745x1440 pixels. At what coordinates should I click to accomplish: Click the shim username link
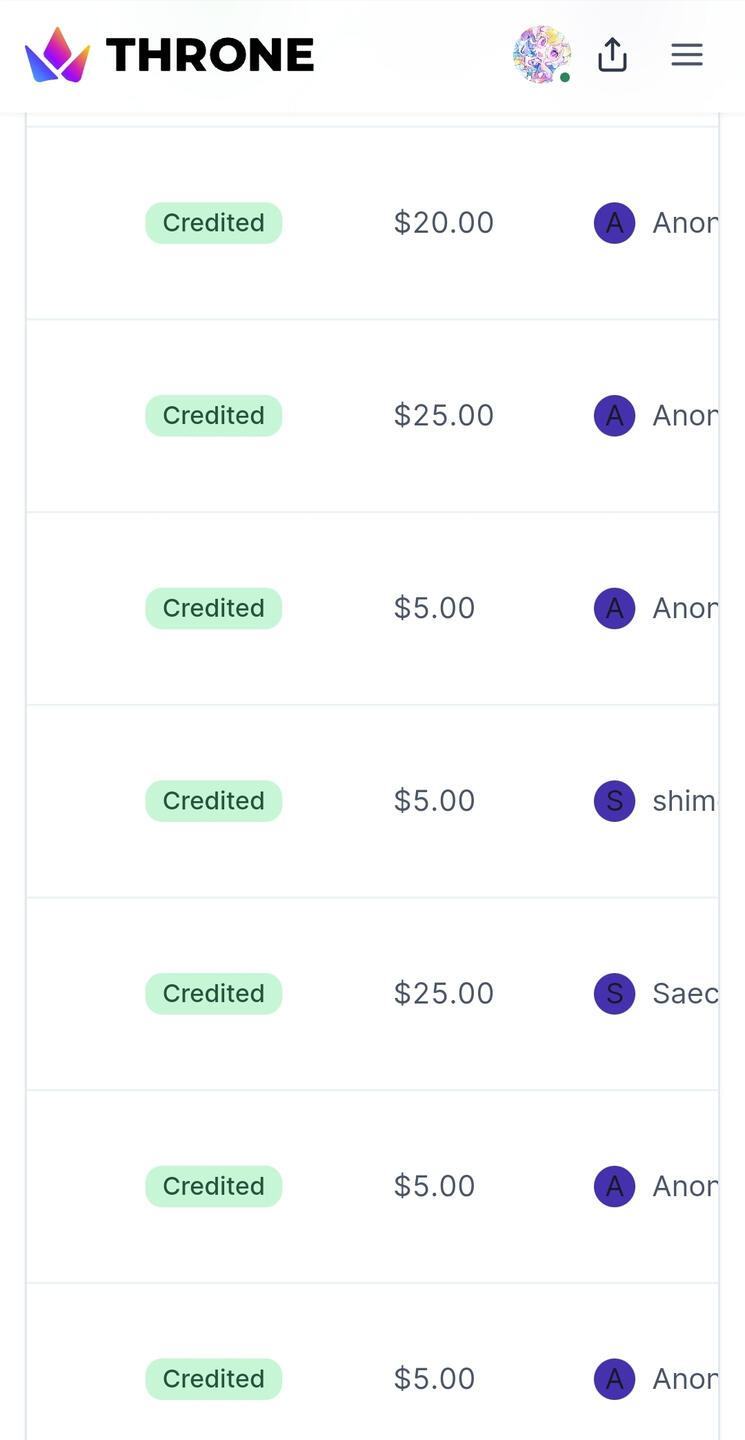[x=684, y=801]
